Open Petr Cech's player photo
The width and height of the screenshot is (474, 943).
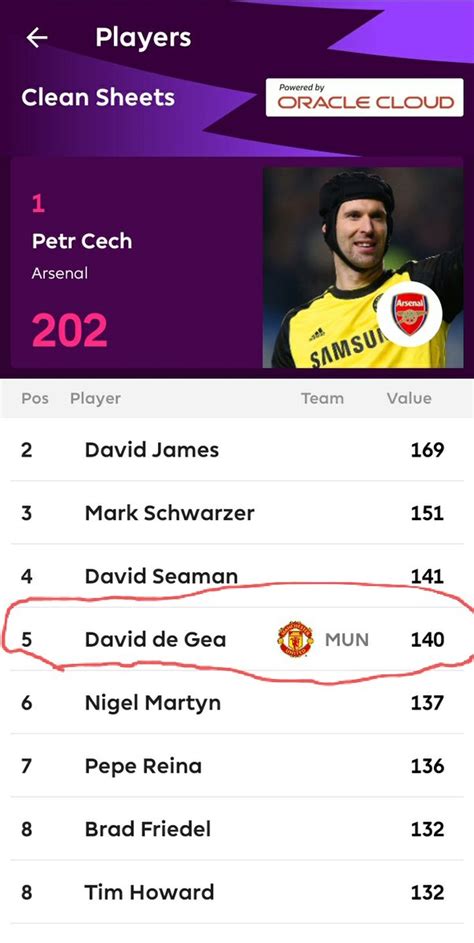(363, 267)
